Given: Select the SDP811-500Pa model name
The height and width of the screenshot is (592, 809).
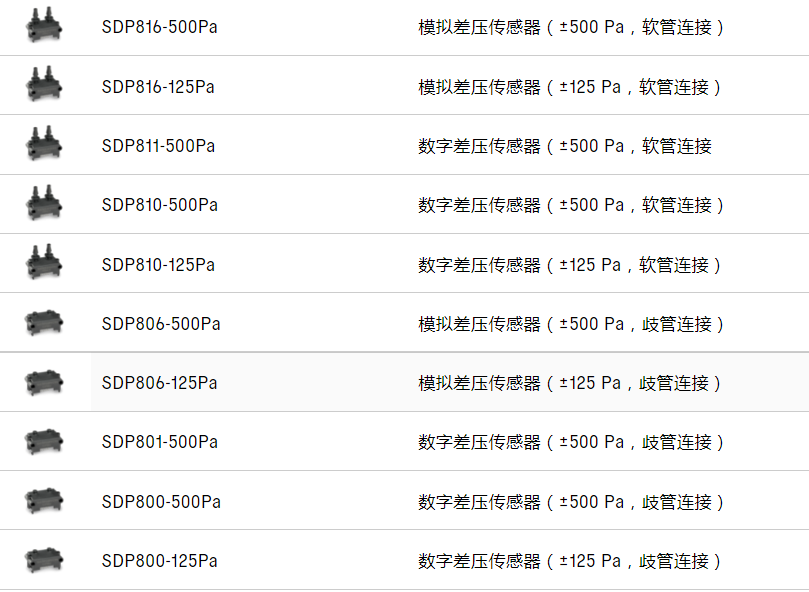Looking at the screenshot, I should 158,146.
